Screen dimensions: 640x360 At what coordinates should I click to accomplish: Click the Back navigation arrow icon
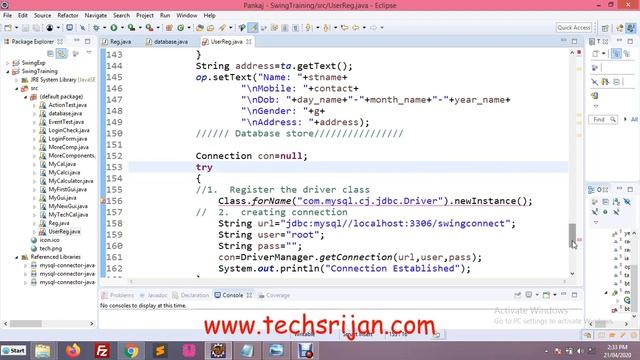click(x=356, y=28)
